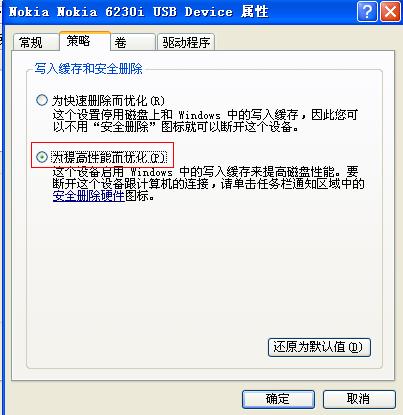Click the 写入缓存和安全删除 group heading
The width and height of the screenshot is (403, 415).
coord(88,69)
